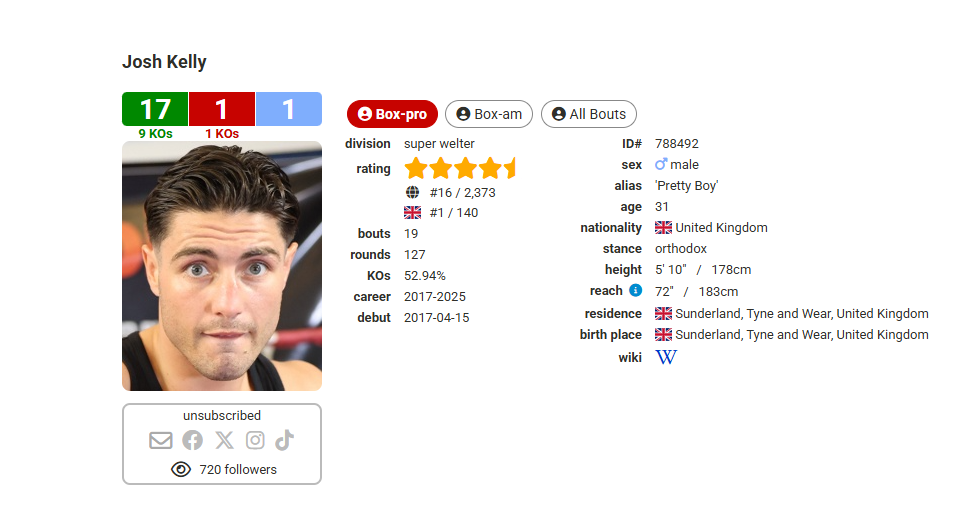This screenshot has height=512, width=955.
Task: Open the Wikipedia wiki icon
Action: tap(666, 357)
